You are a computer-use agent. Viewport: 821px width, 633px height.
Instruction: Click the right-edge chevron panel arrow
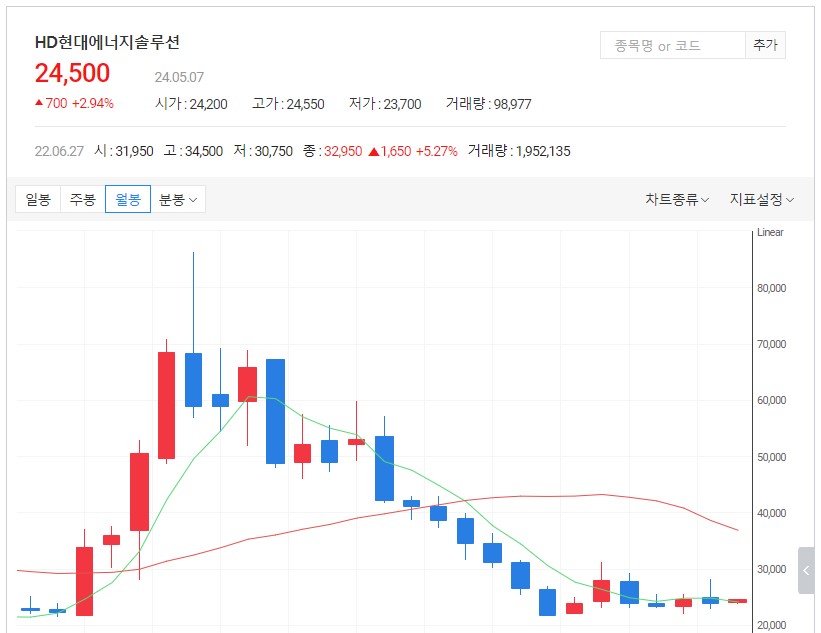806,570
